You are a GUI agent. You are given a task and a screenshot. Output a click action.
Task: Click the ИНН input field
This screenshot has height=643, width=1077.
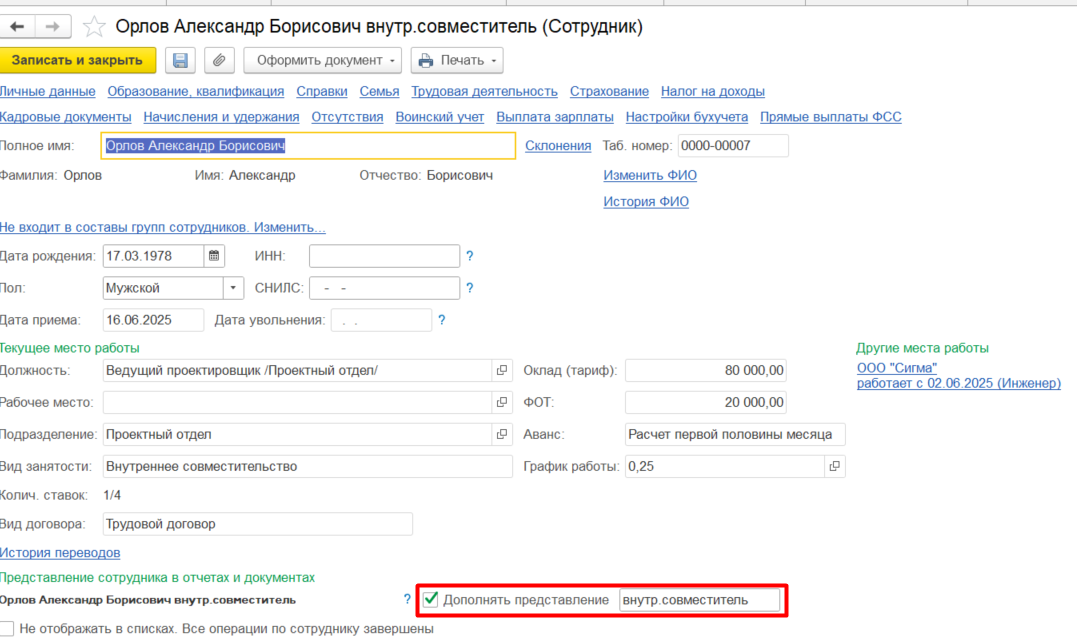point(385,256)
